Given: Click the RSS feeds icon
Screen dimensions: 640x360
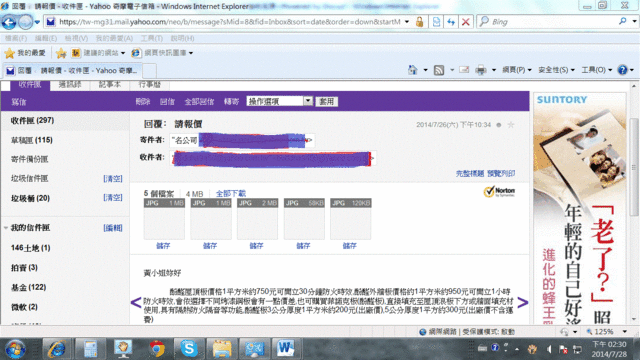Looking at the screenshot, I should tap(439, 70).
